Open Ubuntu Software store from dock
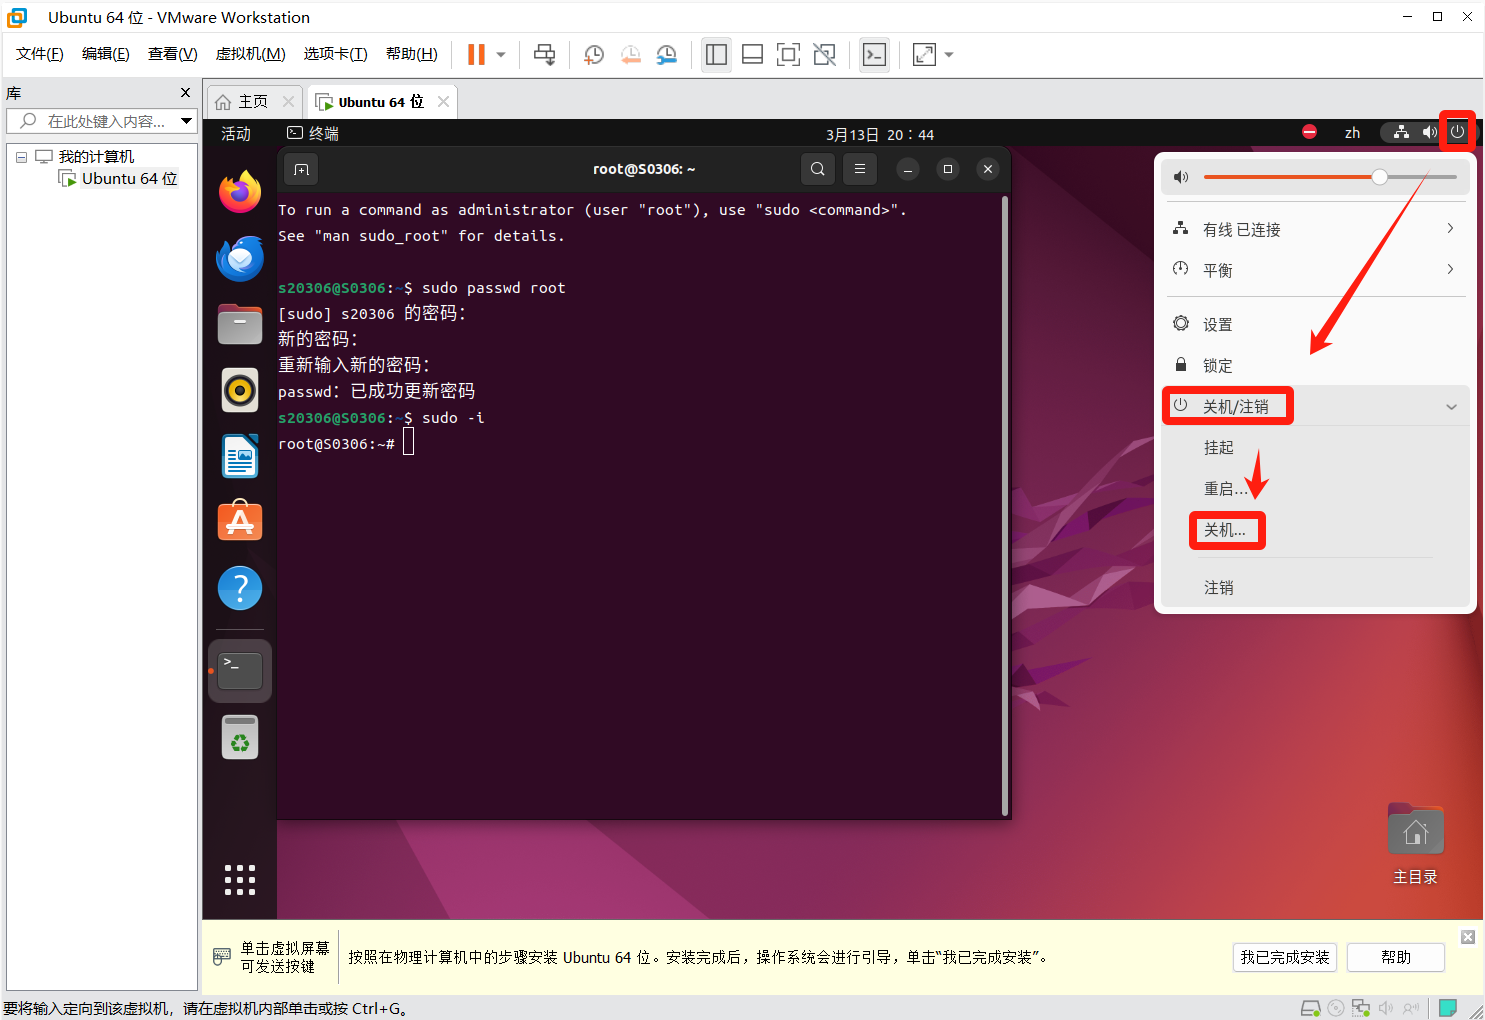Screen dimensions: 1485x1020 240,521
